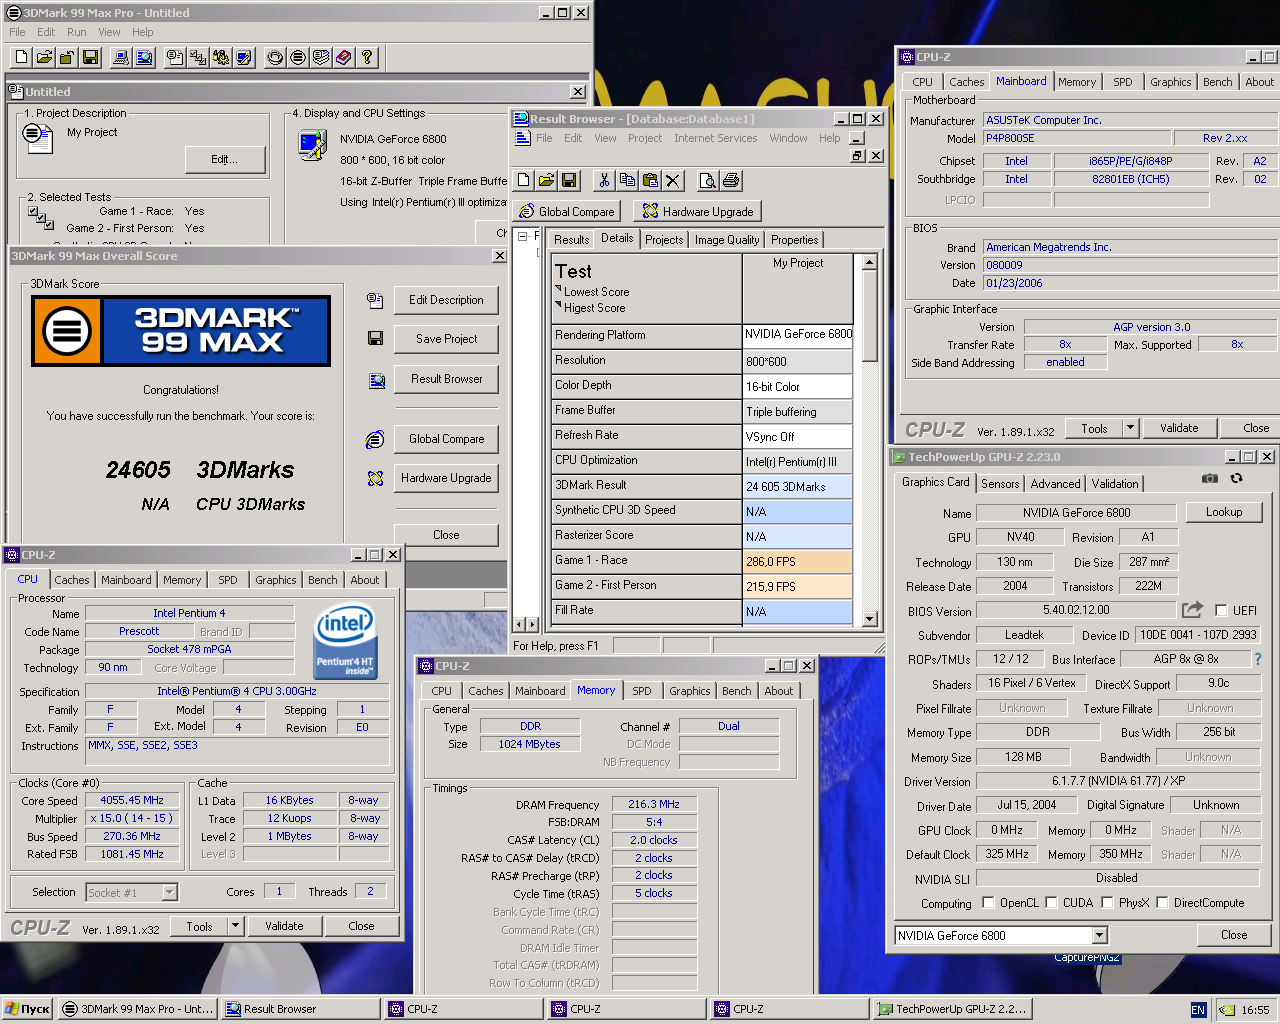Click Edit... button under Project Description
The image size is (1280, 1024).
tap(224, 159)
